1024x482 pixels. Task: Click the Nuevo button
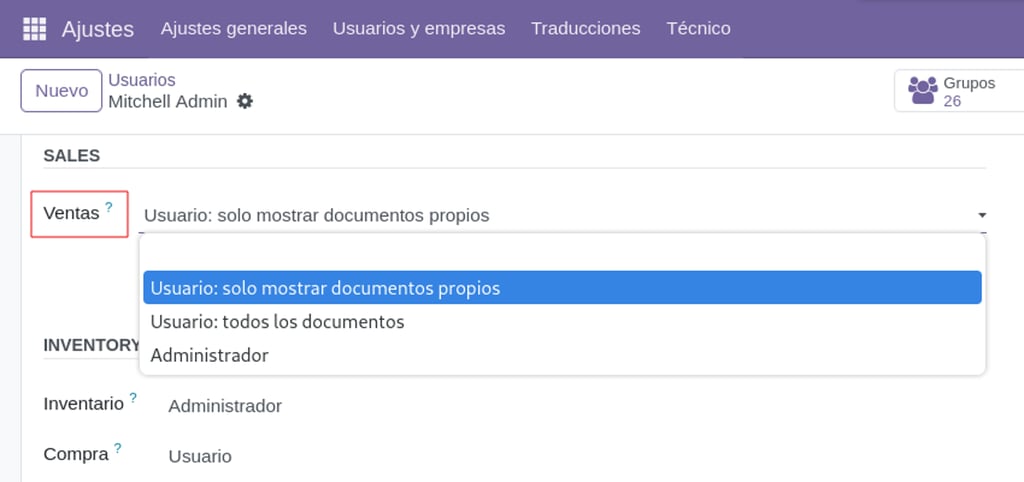coord(61,91)
